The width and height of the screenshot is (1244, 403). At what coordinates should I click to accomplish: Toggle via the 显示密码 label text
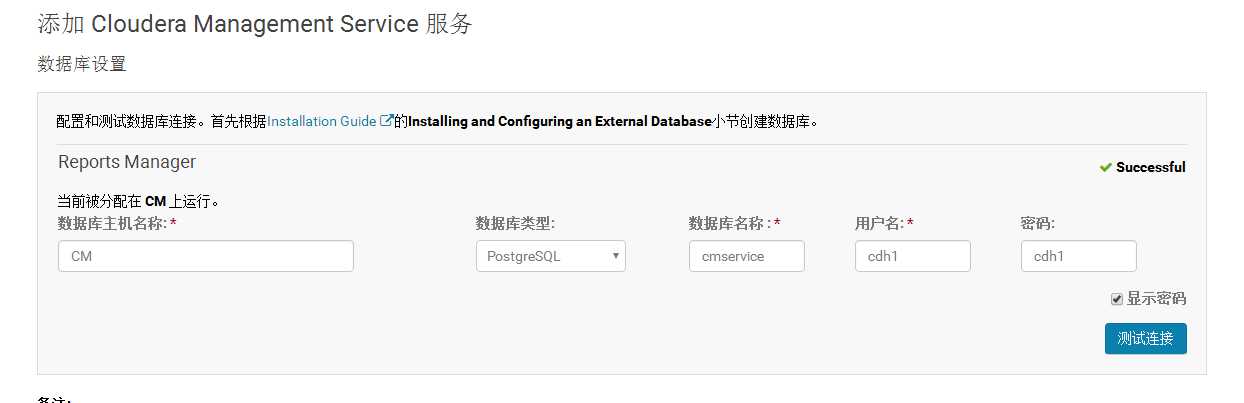click(1156, 299)
